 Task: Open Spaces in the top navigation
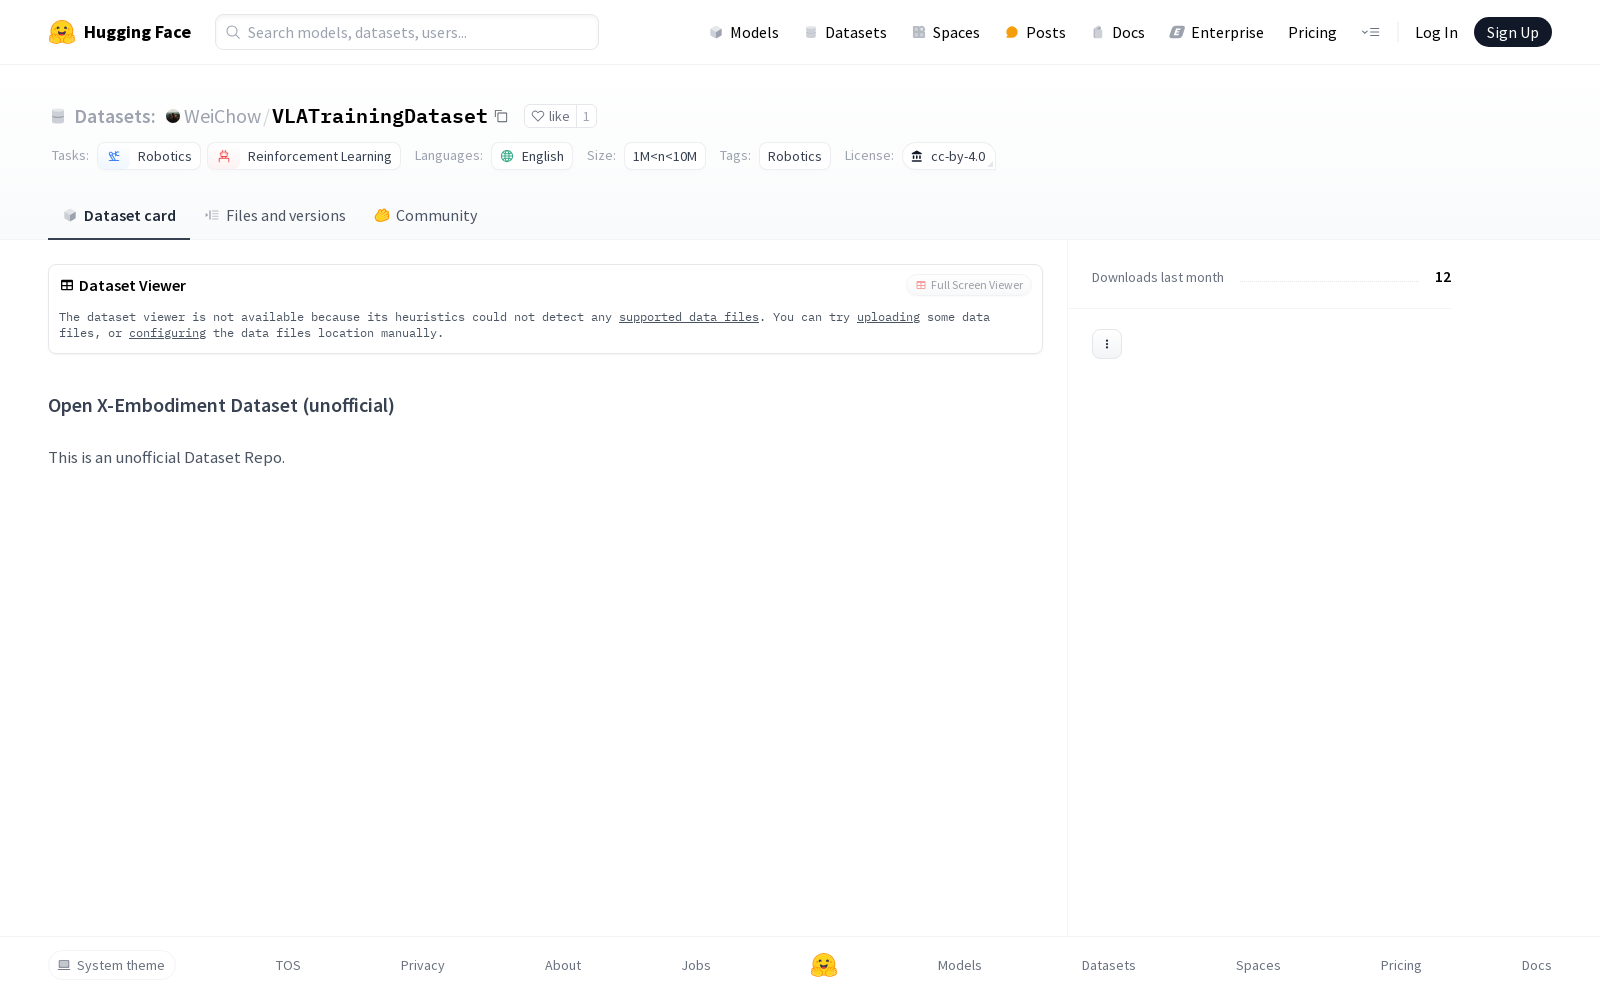pos(946,32)
